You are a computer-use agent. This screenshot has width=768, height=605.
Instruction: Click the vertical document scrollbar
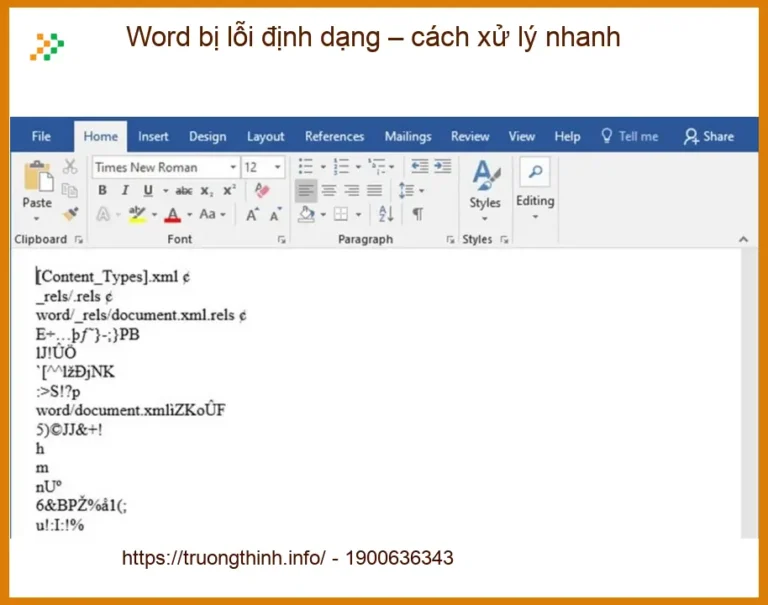point(749,392)
